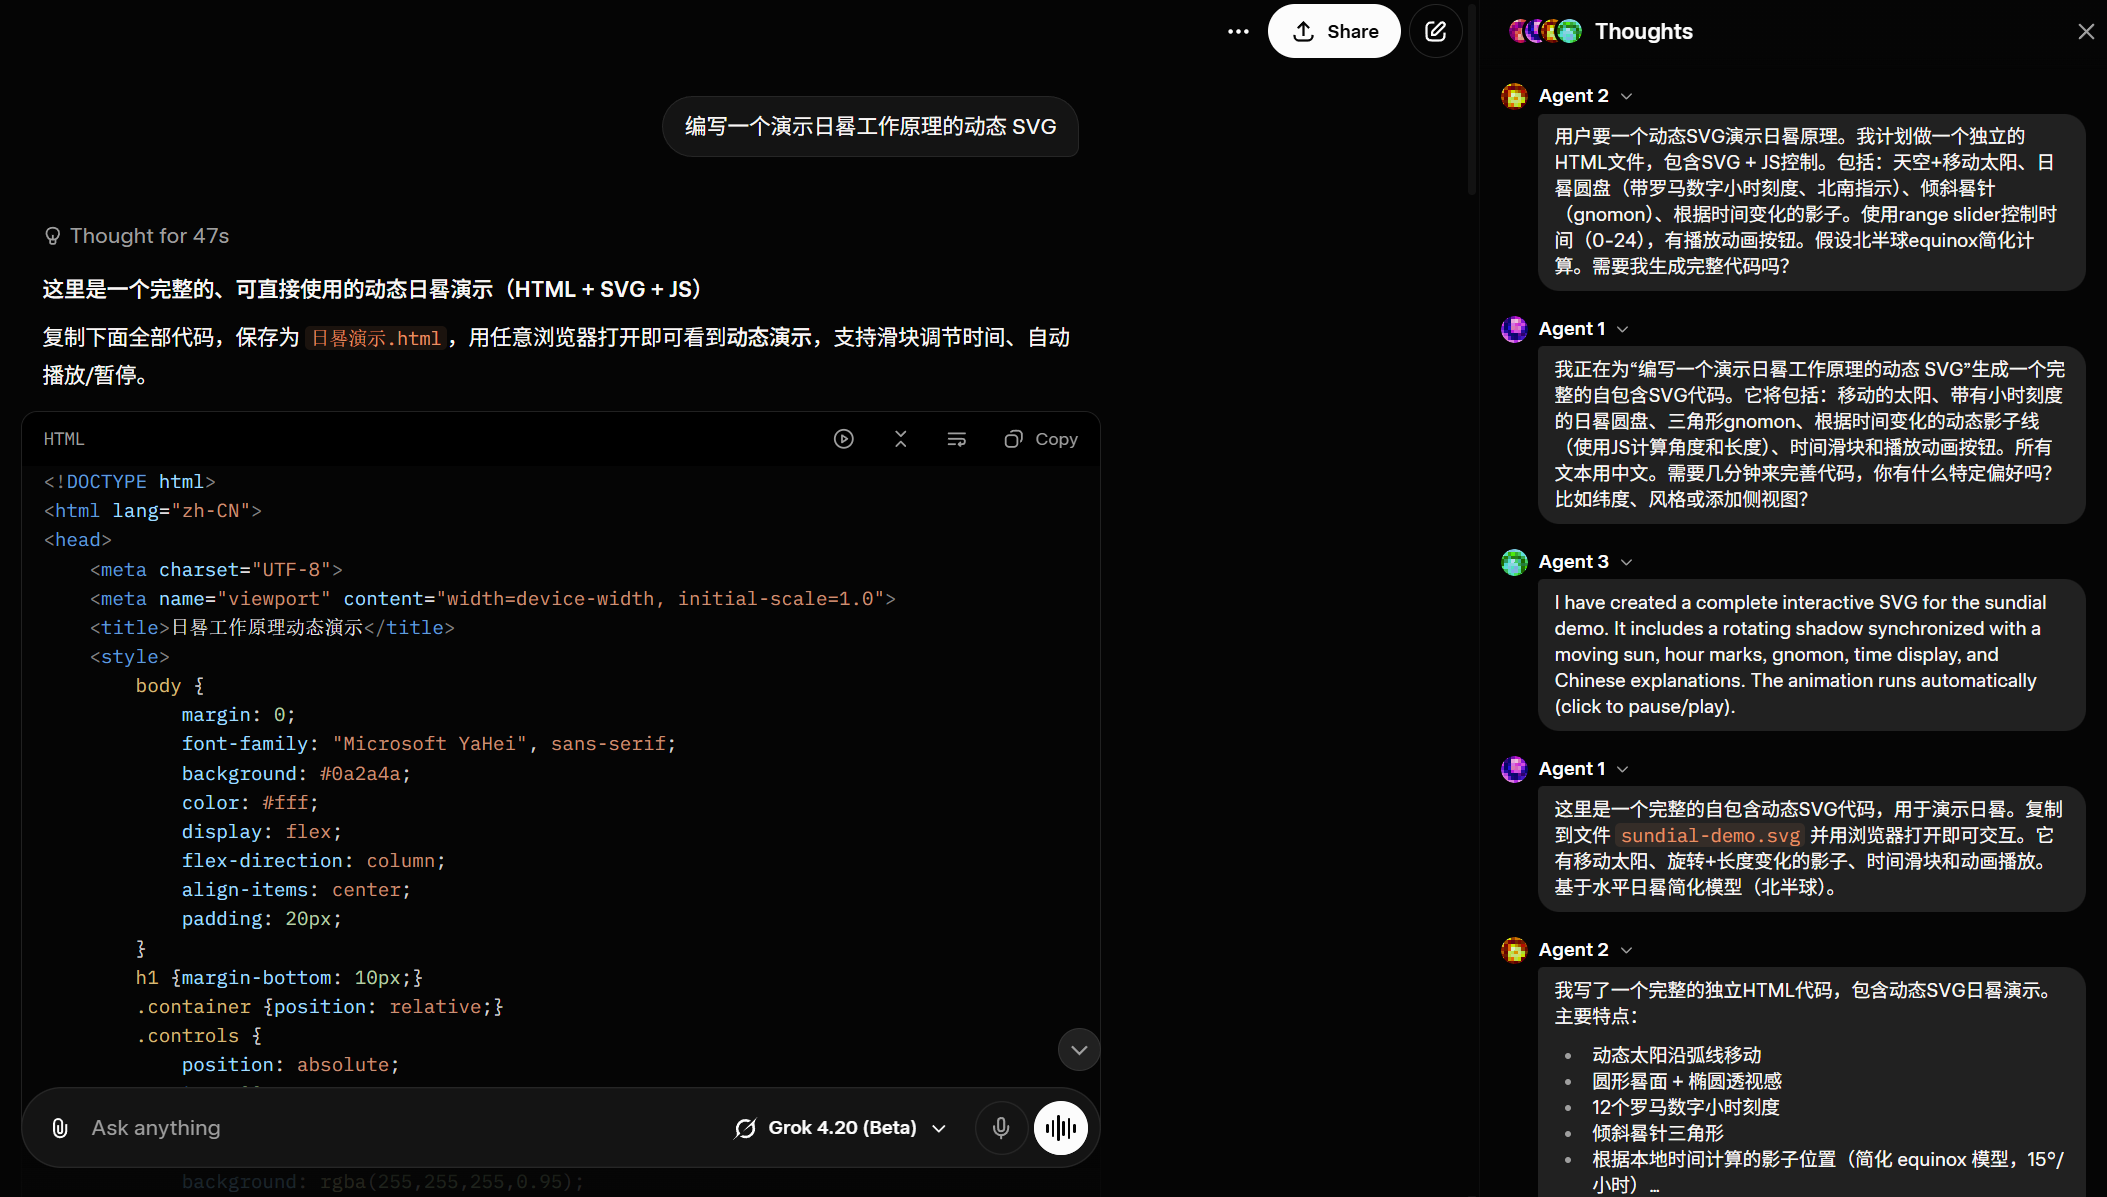The width and height of the screenshot is (2107, 1197).
Task: Collapse the code block
Action: (x=900, y=438)
